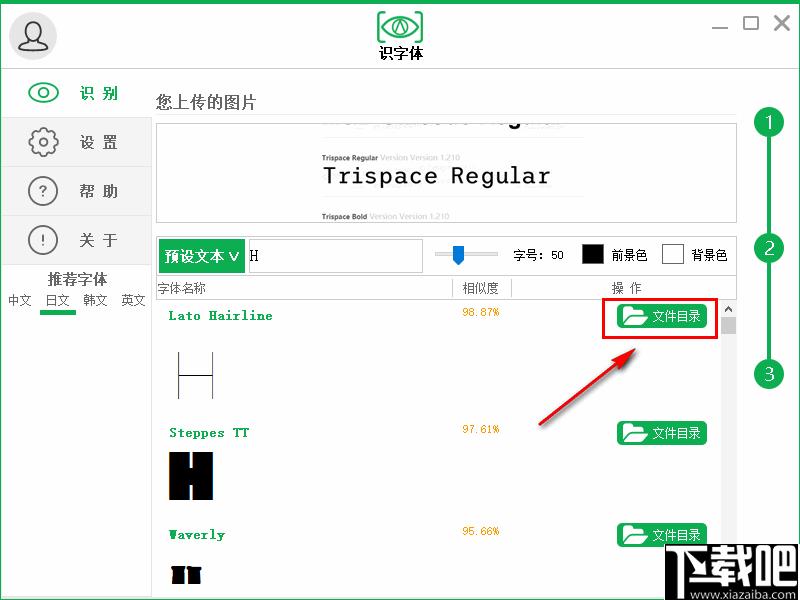
Task: Click step 1 circle indicator
Action: click(x=769, y=124)
